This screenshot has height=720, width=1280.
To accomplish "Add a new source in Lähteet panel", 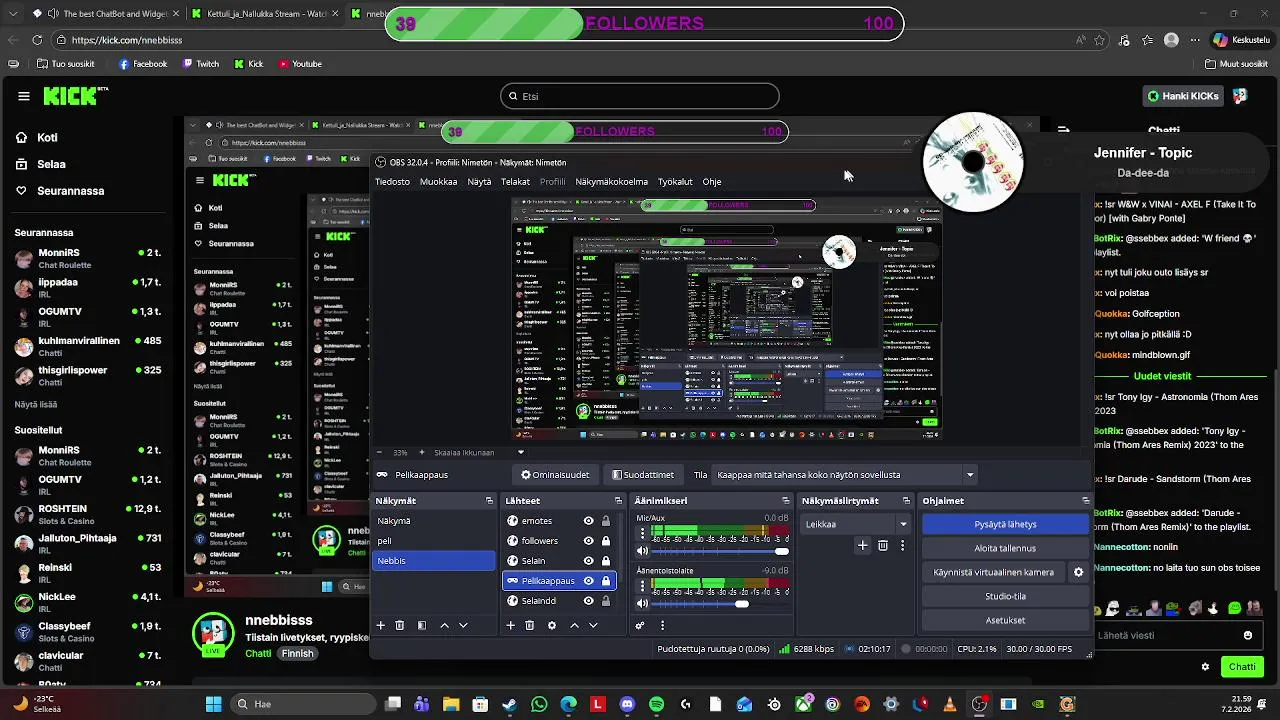I will coord(510,625).
